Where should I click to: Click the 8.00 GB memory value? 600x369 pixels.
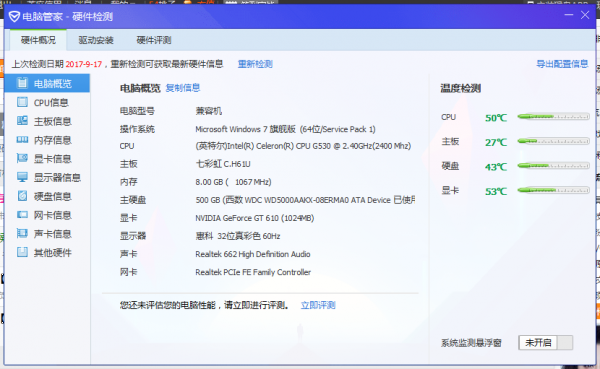click(233, 182)
